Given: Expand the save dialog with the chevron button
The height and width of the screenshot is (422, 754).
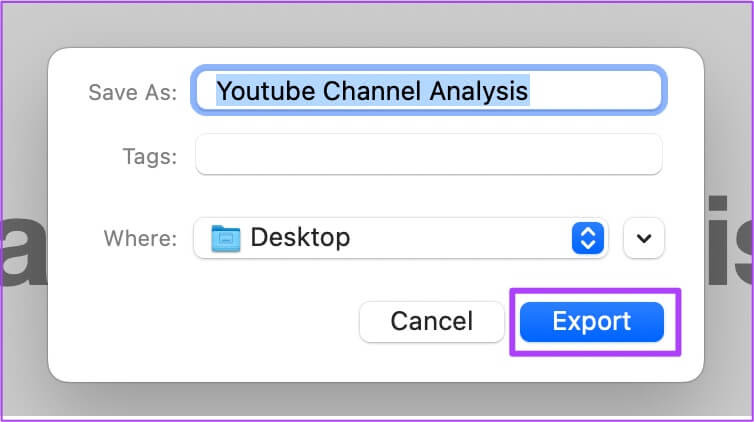Looking at the screenshot, I should (644, 238).
